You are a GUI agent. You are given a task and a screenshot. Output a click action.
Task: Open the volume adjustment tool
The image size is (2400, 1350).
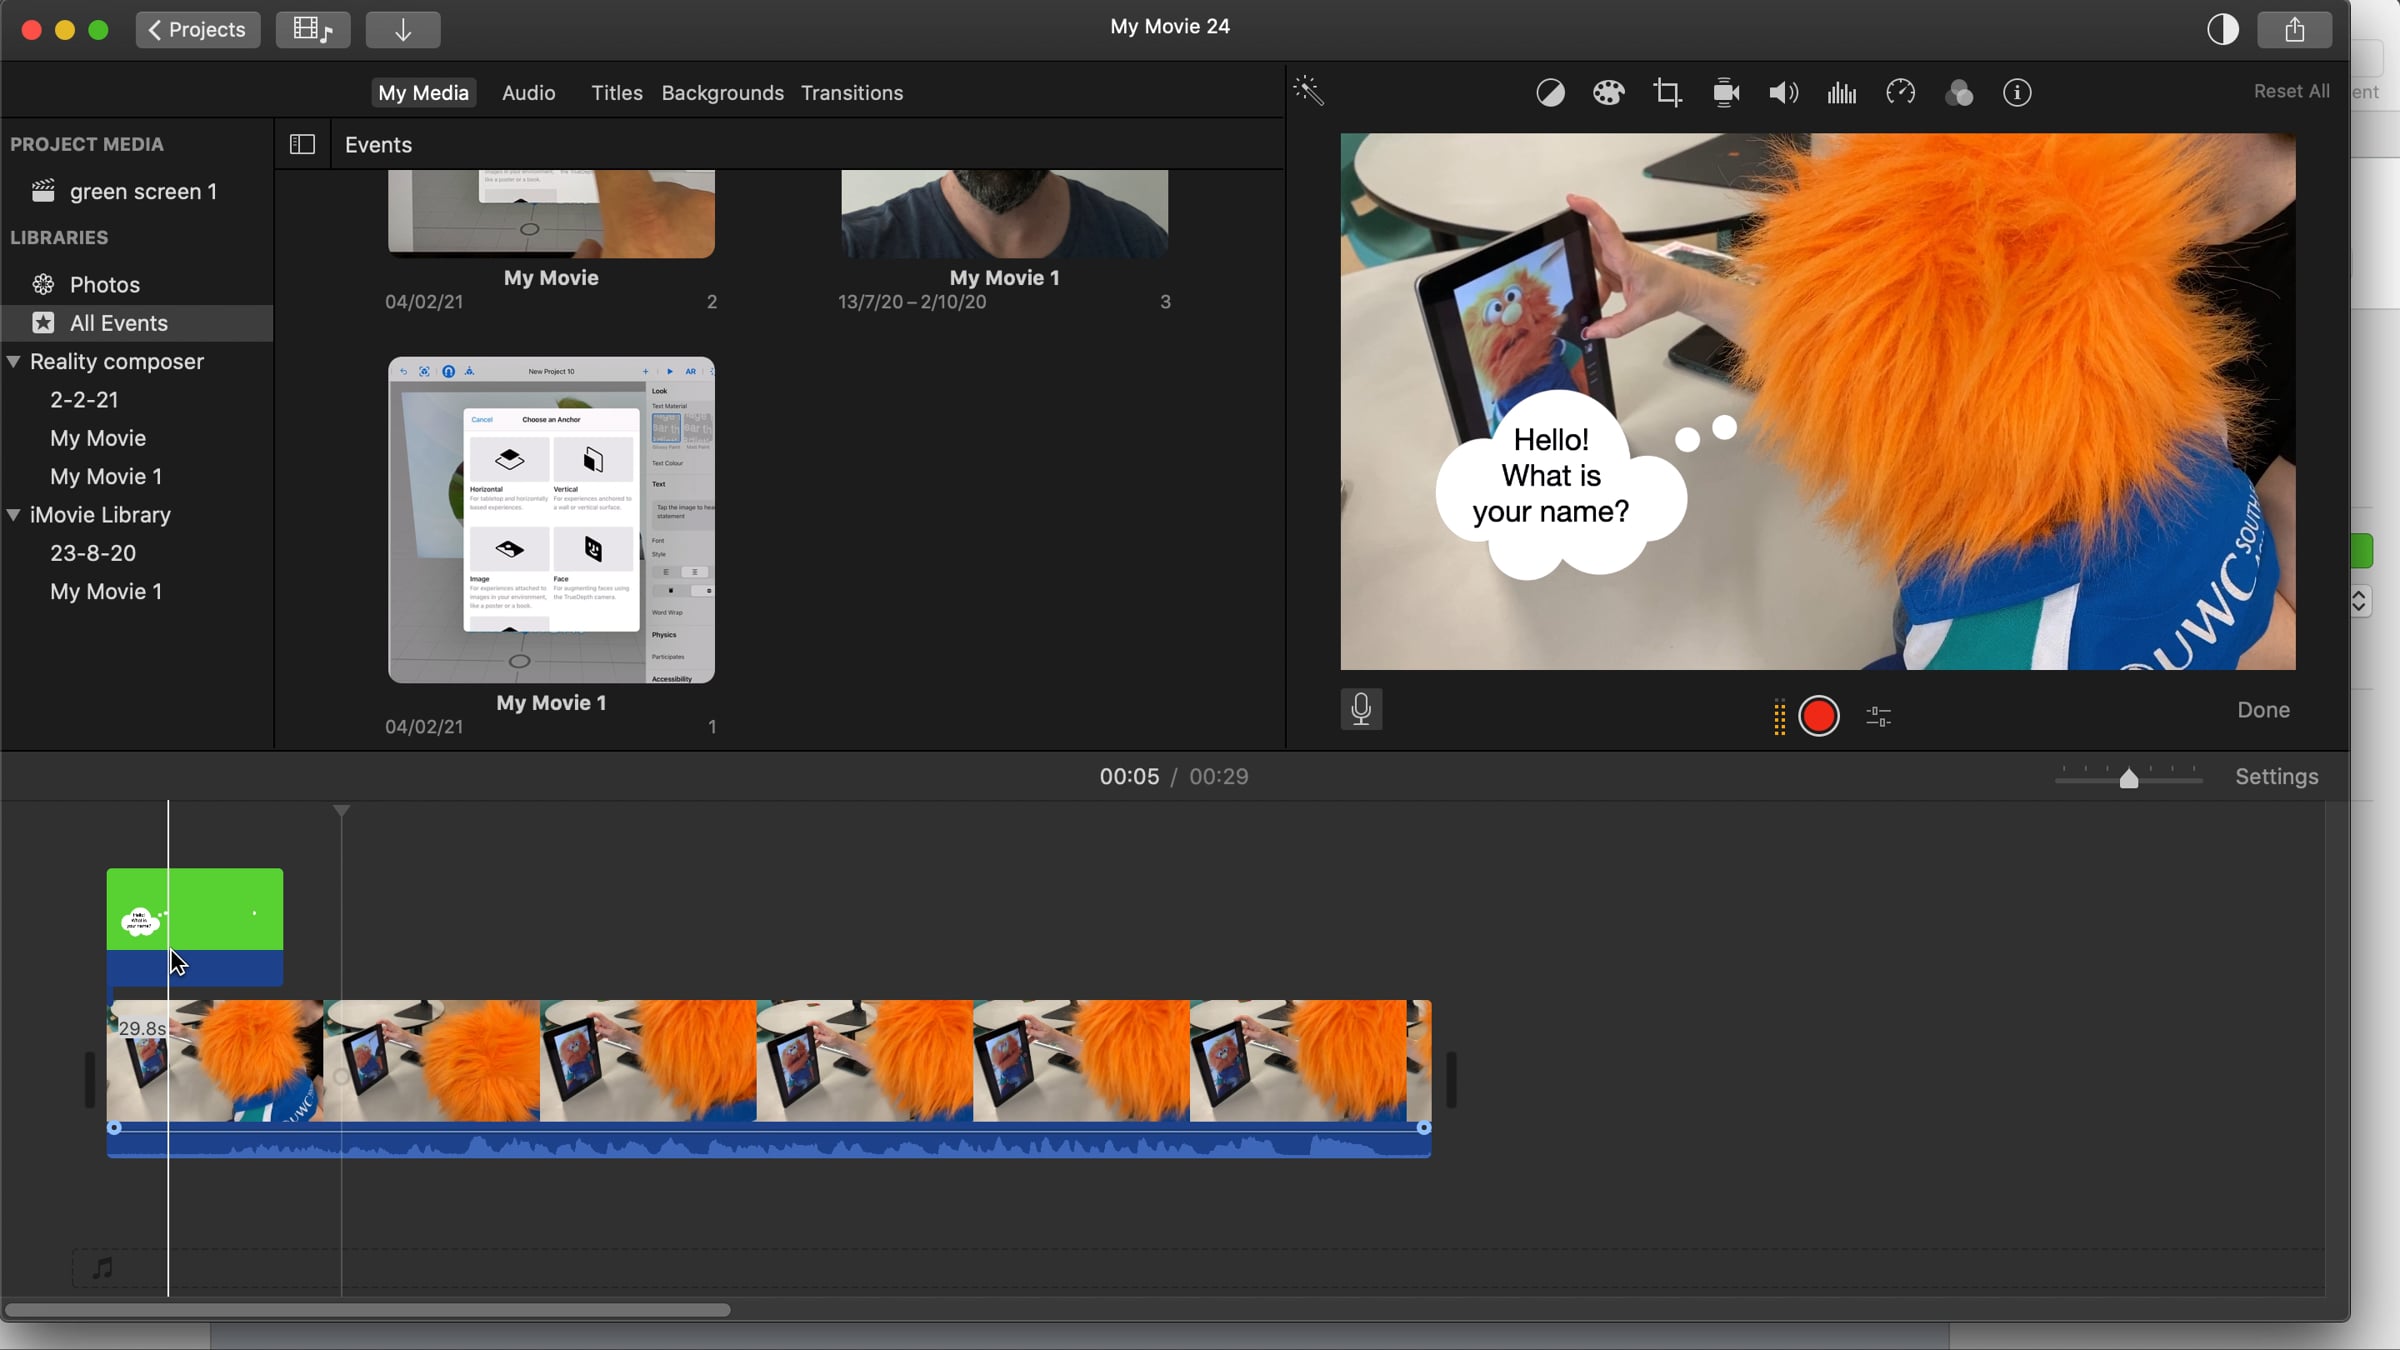tap(1783, 93)
